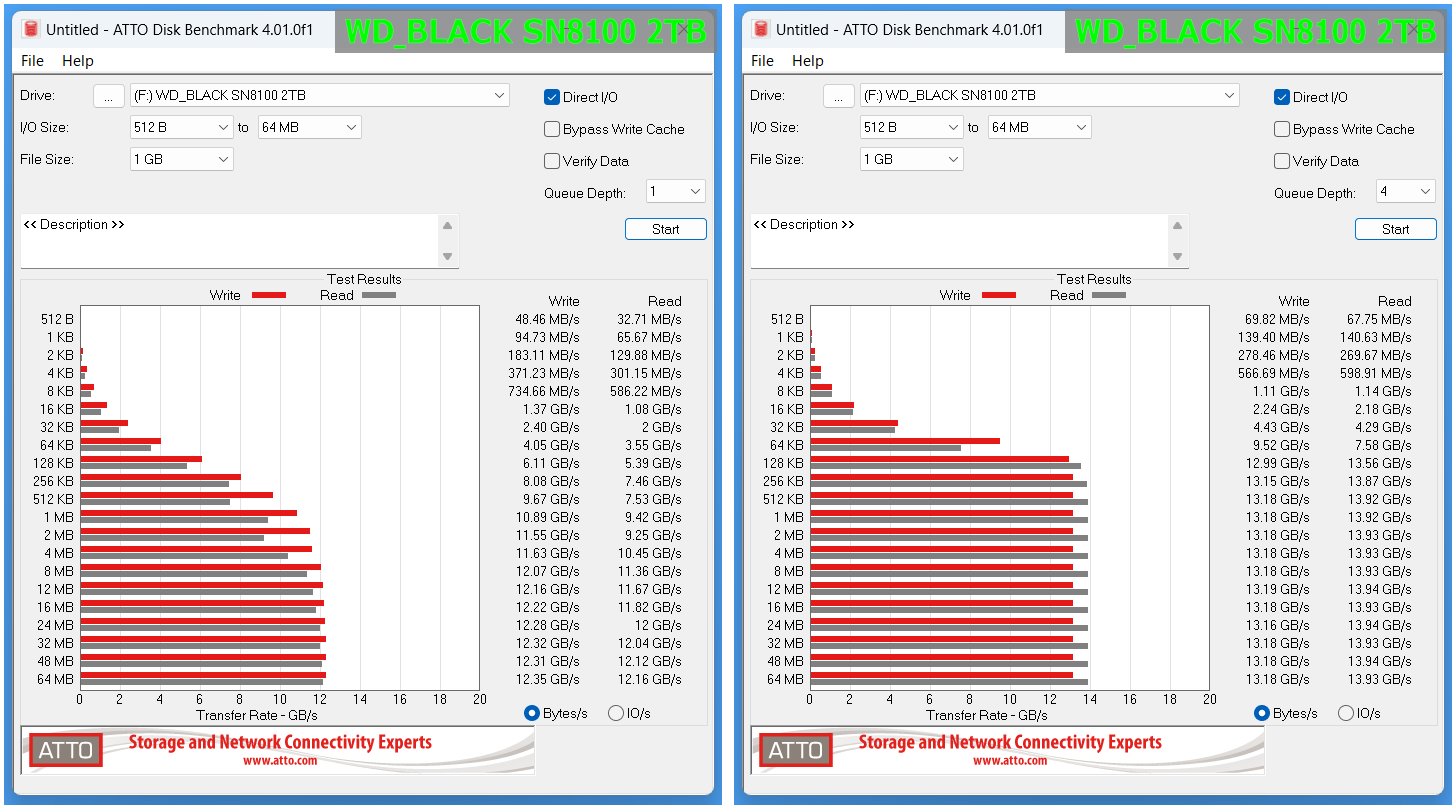
Task: Click Start button in right window
Action: tap(1395, 229)
